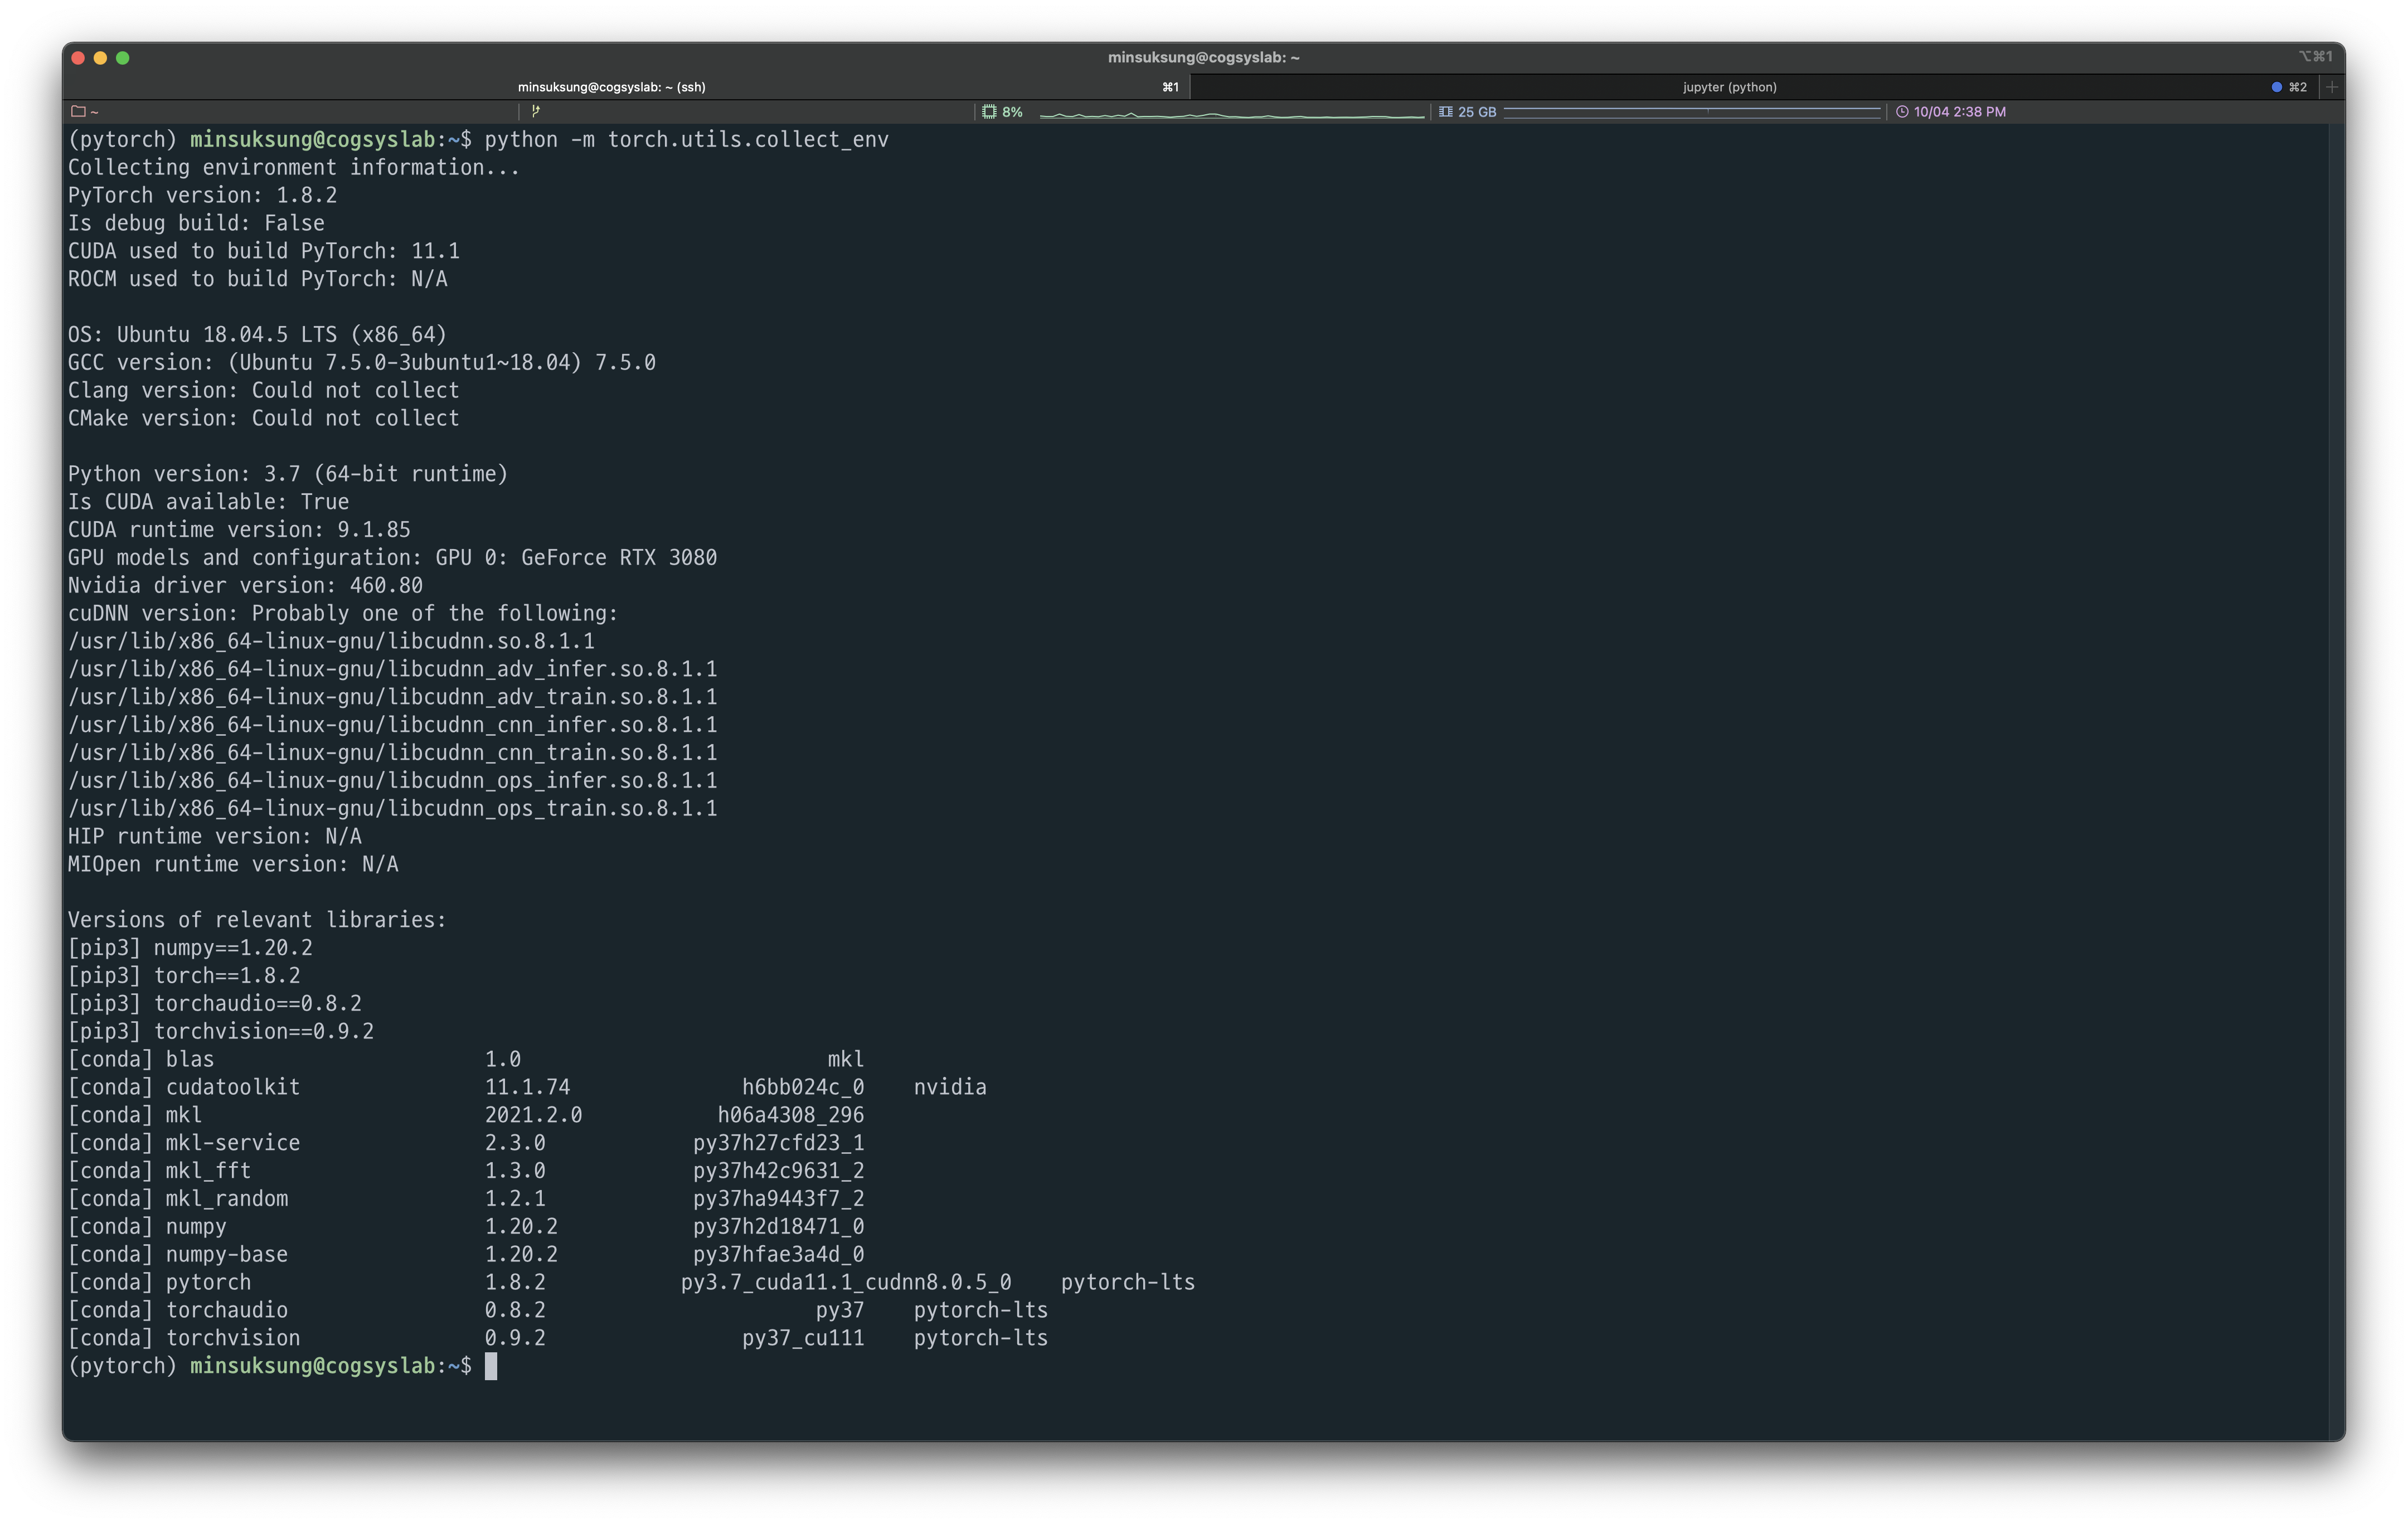Click the green zoom window button
This screenshot has width=2408, height=1524.
point(122,58)
